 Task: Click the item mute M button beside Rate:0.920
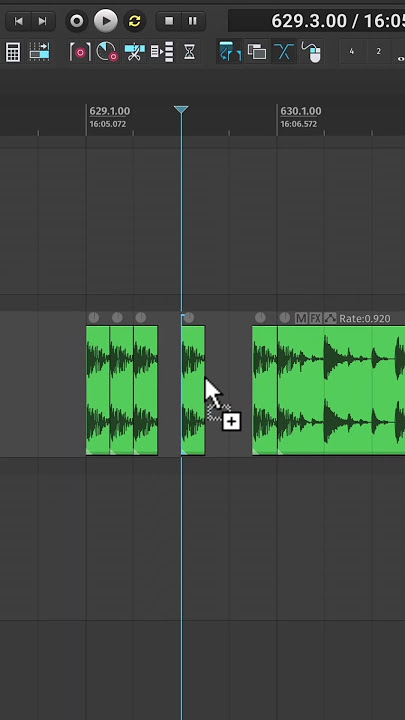pyautogui.click(x=301, y=318)
